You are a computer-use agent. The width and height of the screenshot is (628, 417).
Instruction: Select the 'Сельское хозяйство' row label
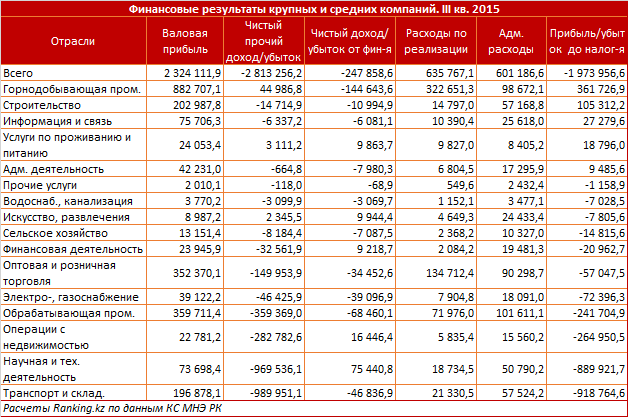[50, 231]
